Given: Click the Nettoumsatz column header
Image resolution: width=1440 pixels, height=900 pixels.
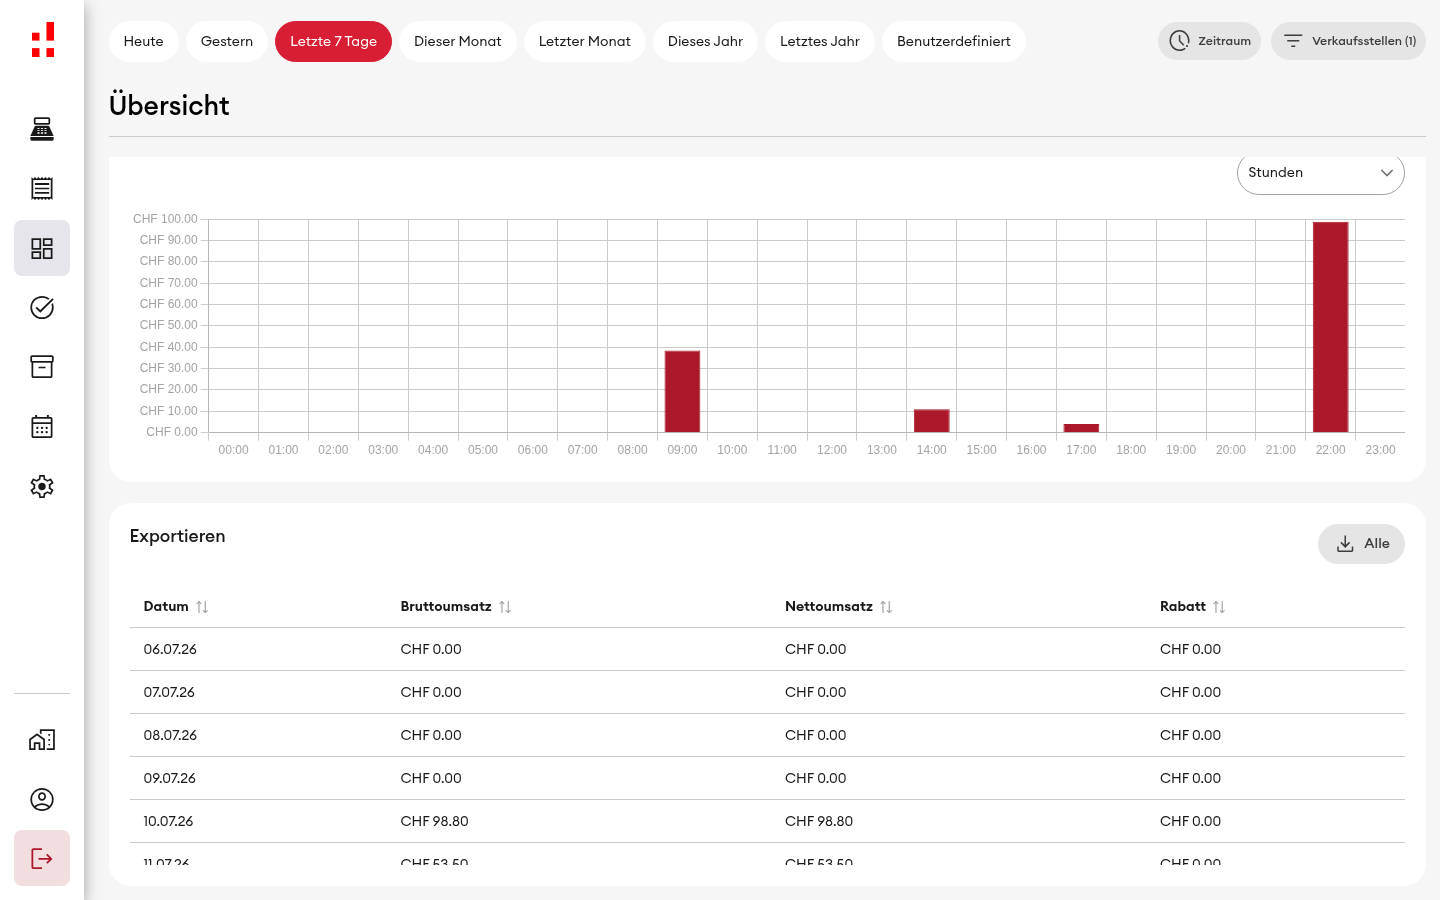Looking at the screenshot, I should pos(829,606).
